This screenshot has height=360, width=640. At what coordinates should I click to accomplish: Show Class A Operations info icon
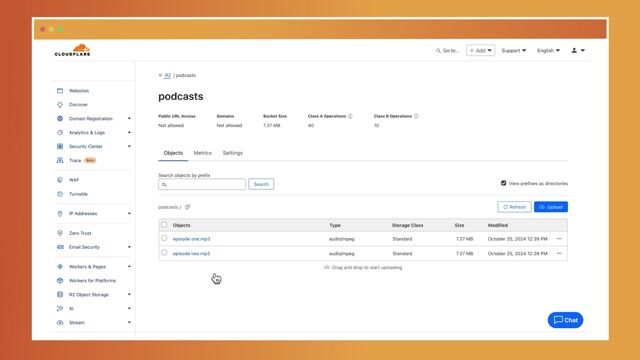pos(350,116)
